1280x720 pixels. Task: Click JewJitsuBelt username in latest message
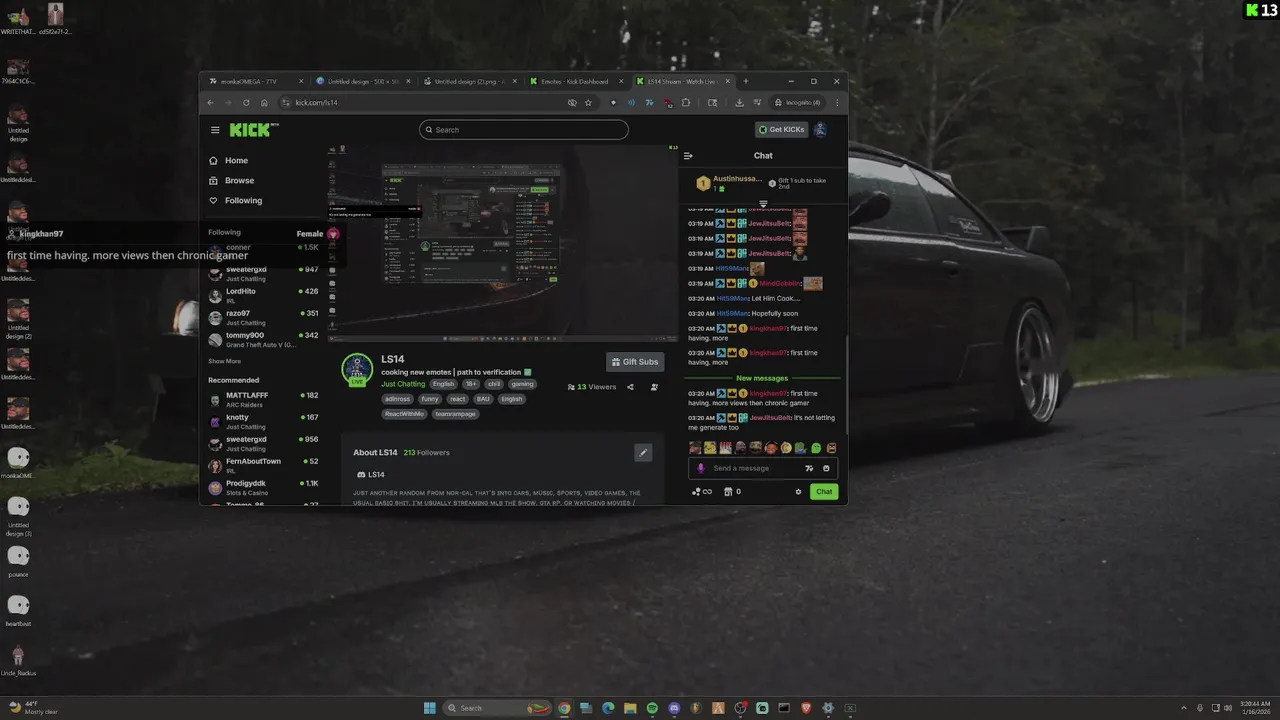click(x=770, y=417)
